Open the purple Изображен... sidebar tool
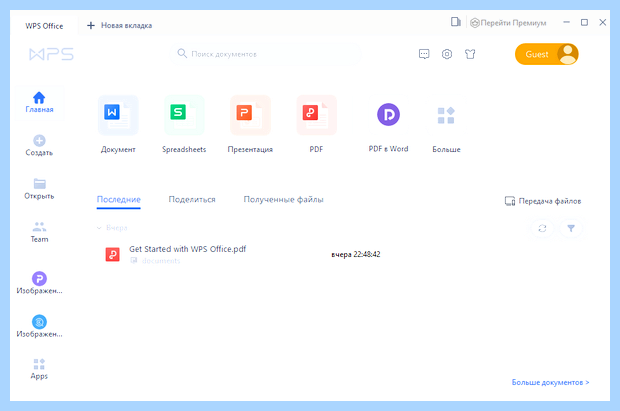The image size is (620, 411). [39, 282]
